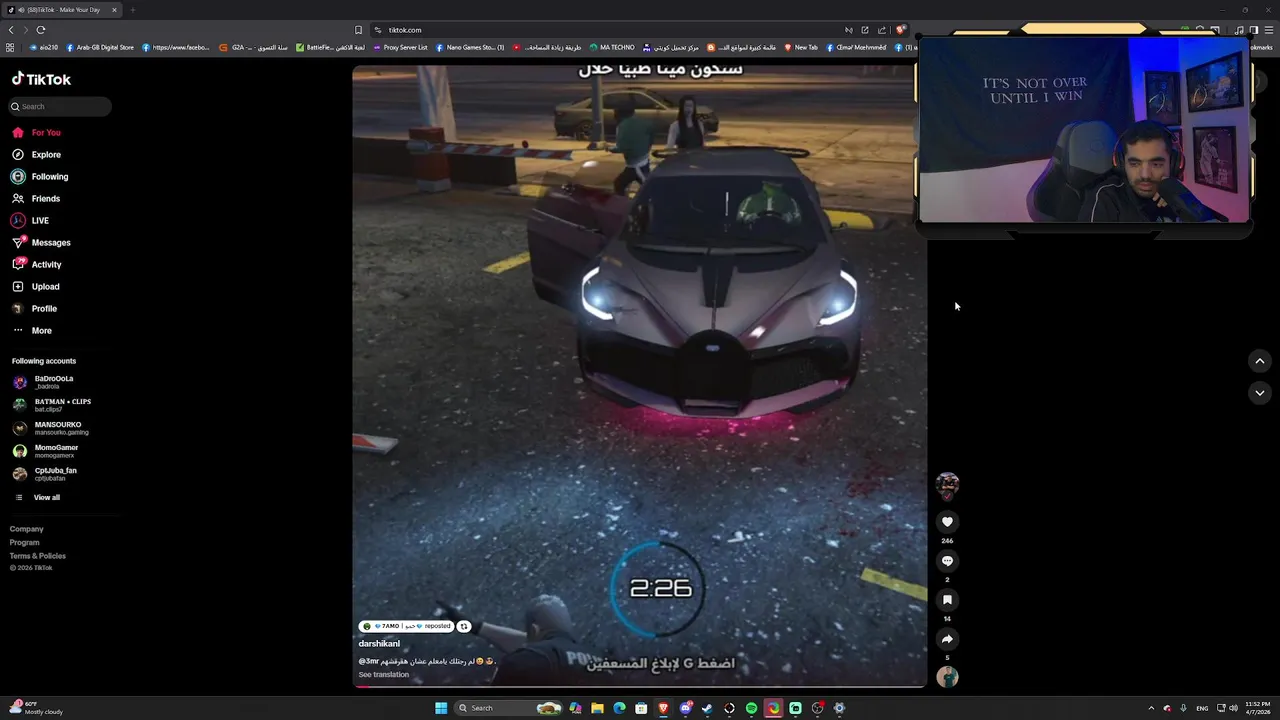
Task: Open the Brave Shields icon
Action: 901,30
